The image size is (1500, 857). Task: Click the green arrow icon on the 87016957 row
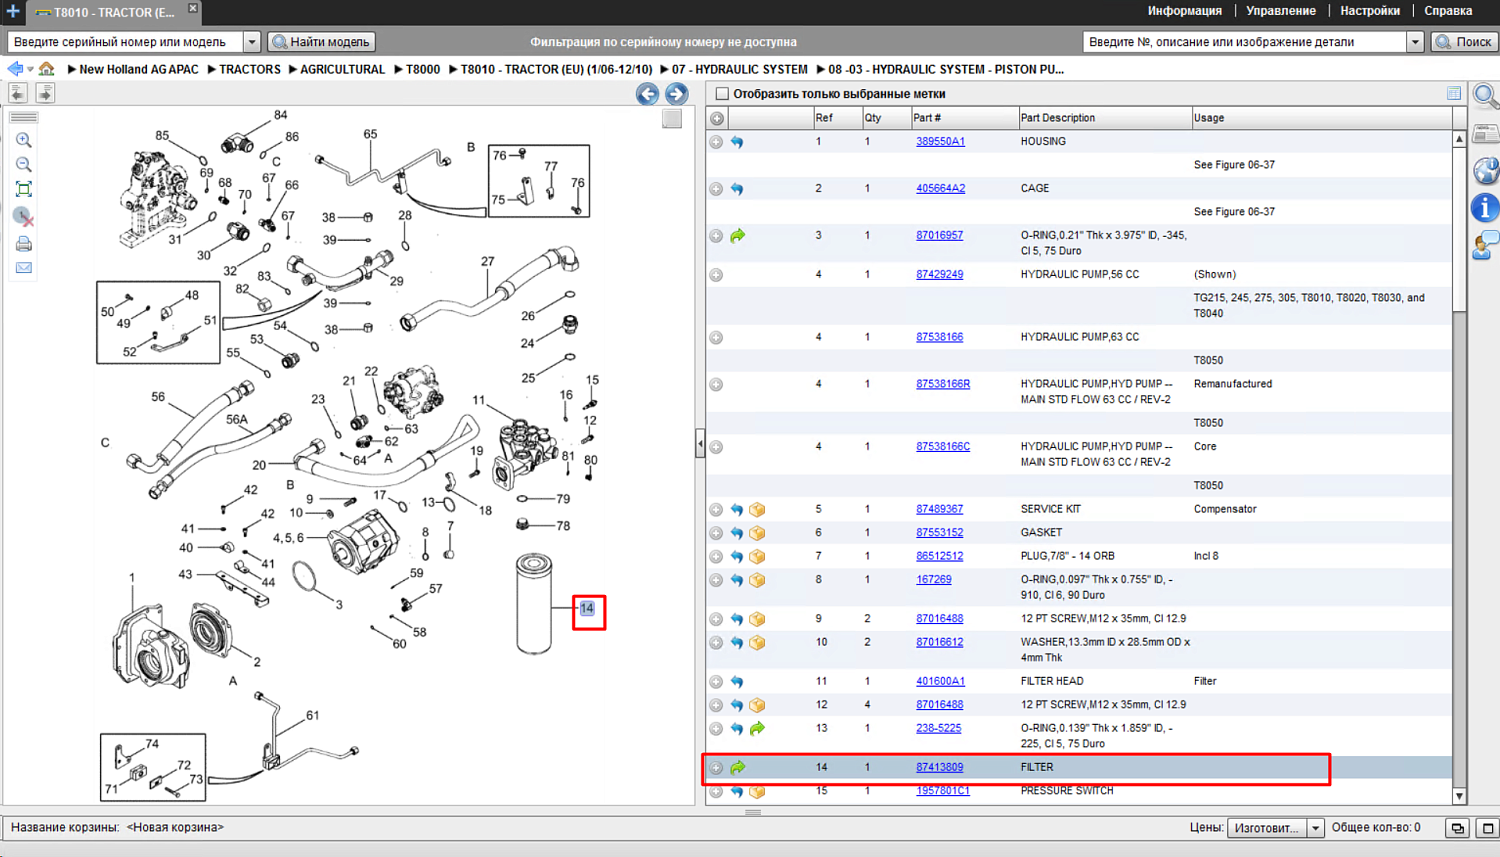(738, 236)
